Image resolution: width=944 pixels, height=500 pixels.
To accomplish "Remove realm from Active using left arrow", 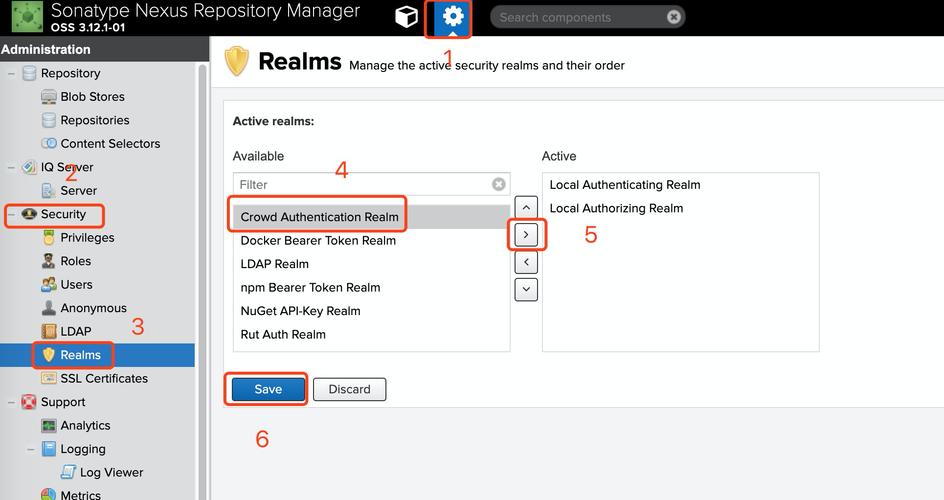I will coord(526,262).
